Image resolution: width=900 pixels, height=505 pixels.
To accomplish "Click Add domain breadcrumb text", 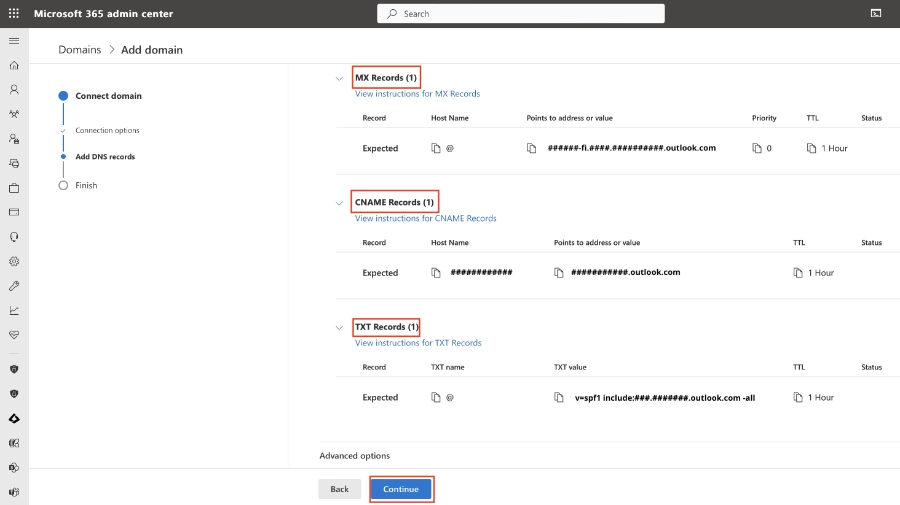I will [152, 50].
